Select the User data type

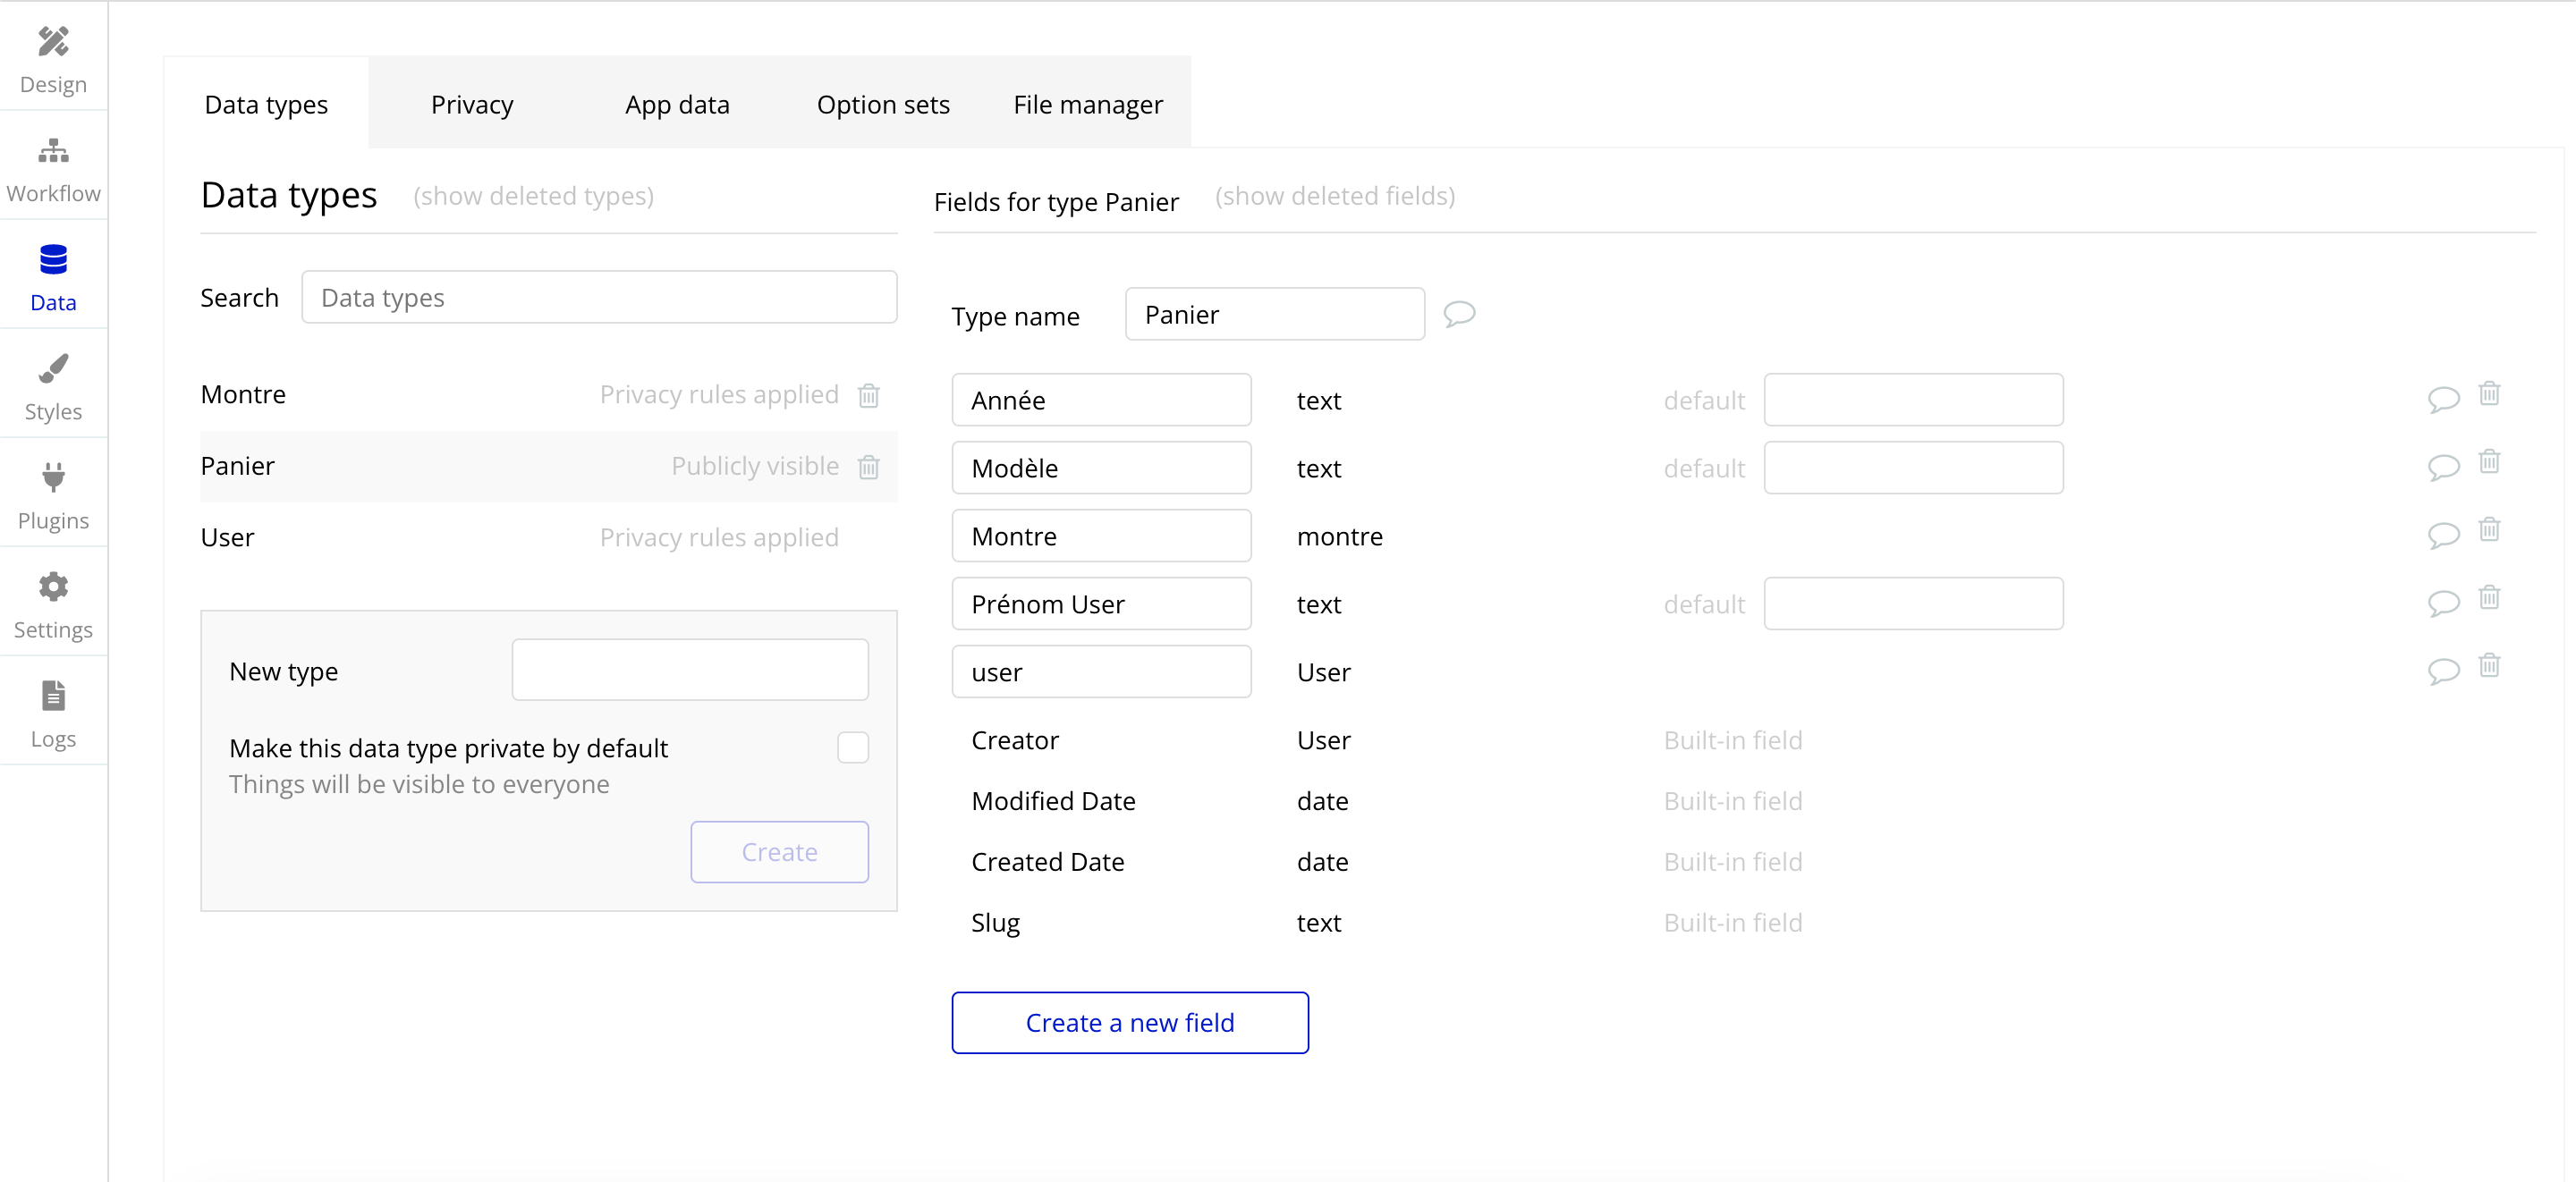coord(228,538)
